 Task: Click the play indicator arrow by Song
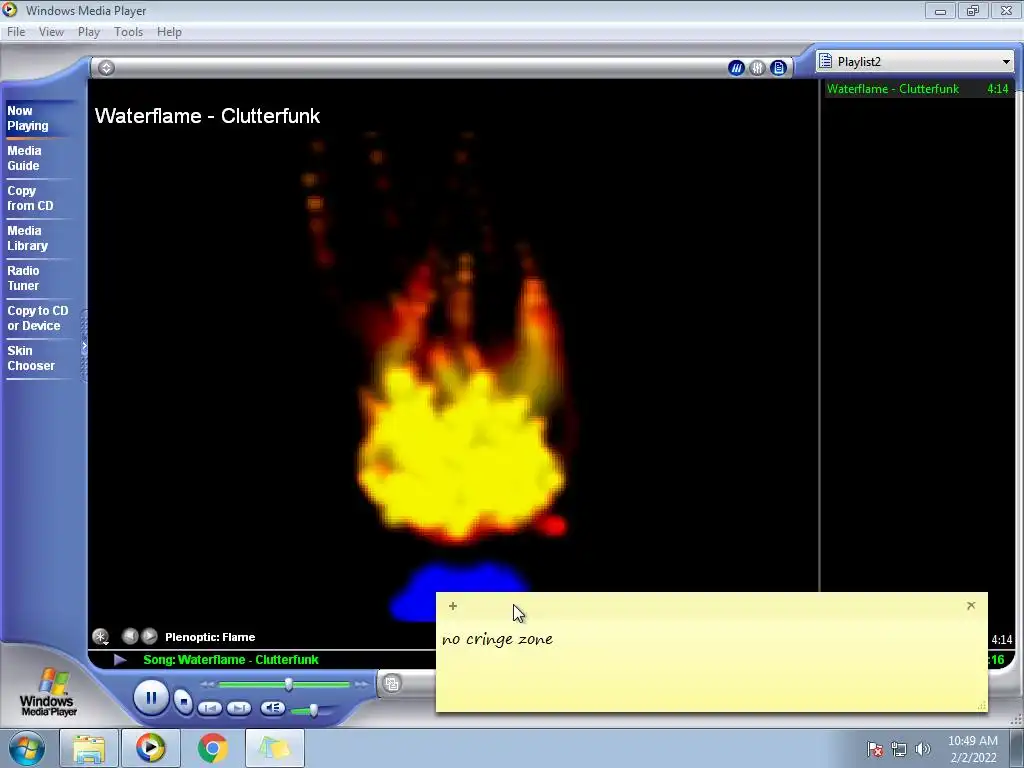[x=120, y=660]
